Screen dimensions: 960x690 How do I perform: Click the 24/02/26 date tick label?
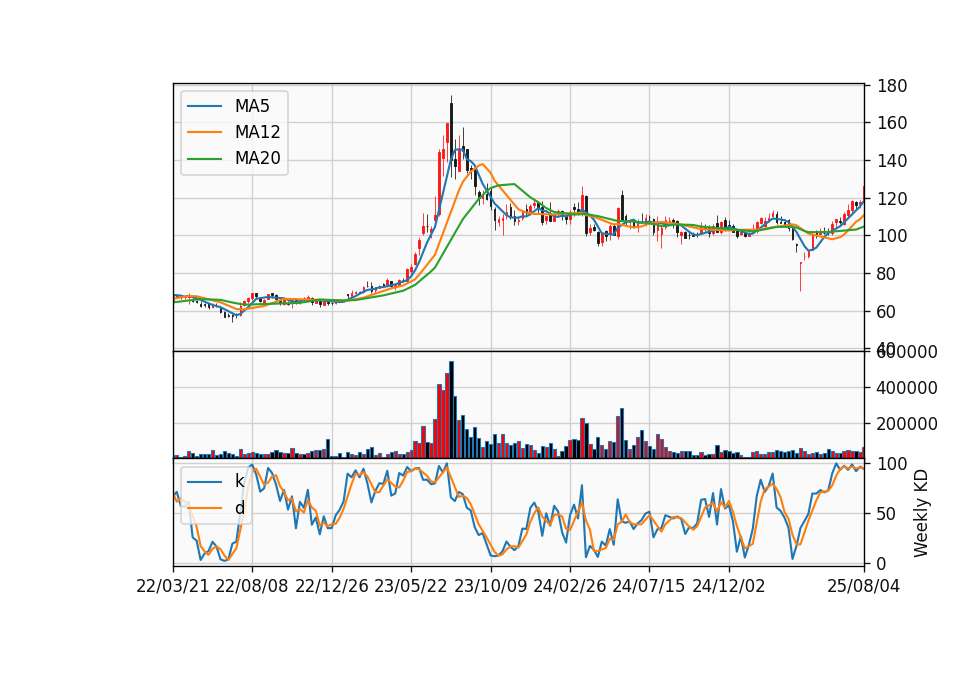pos(569,586)
